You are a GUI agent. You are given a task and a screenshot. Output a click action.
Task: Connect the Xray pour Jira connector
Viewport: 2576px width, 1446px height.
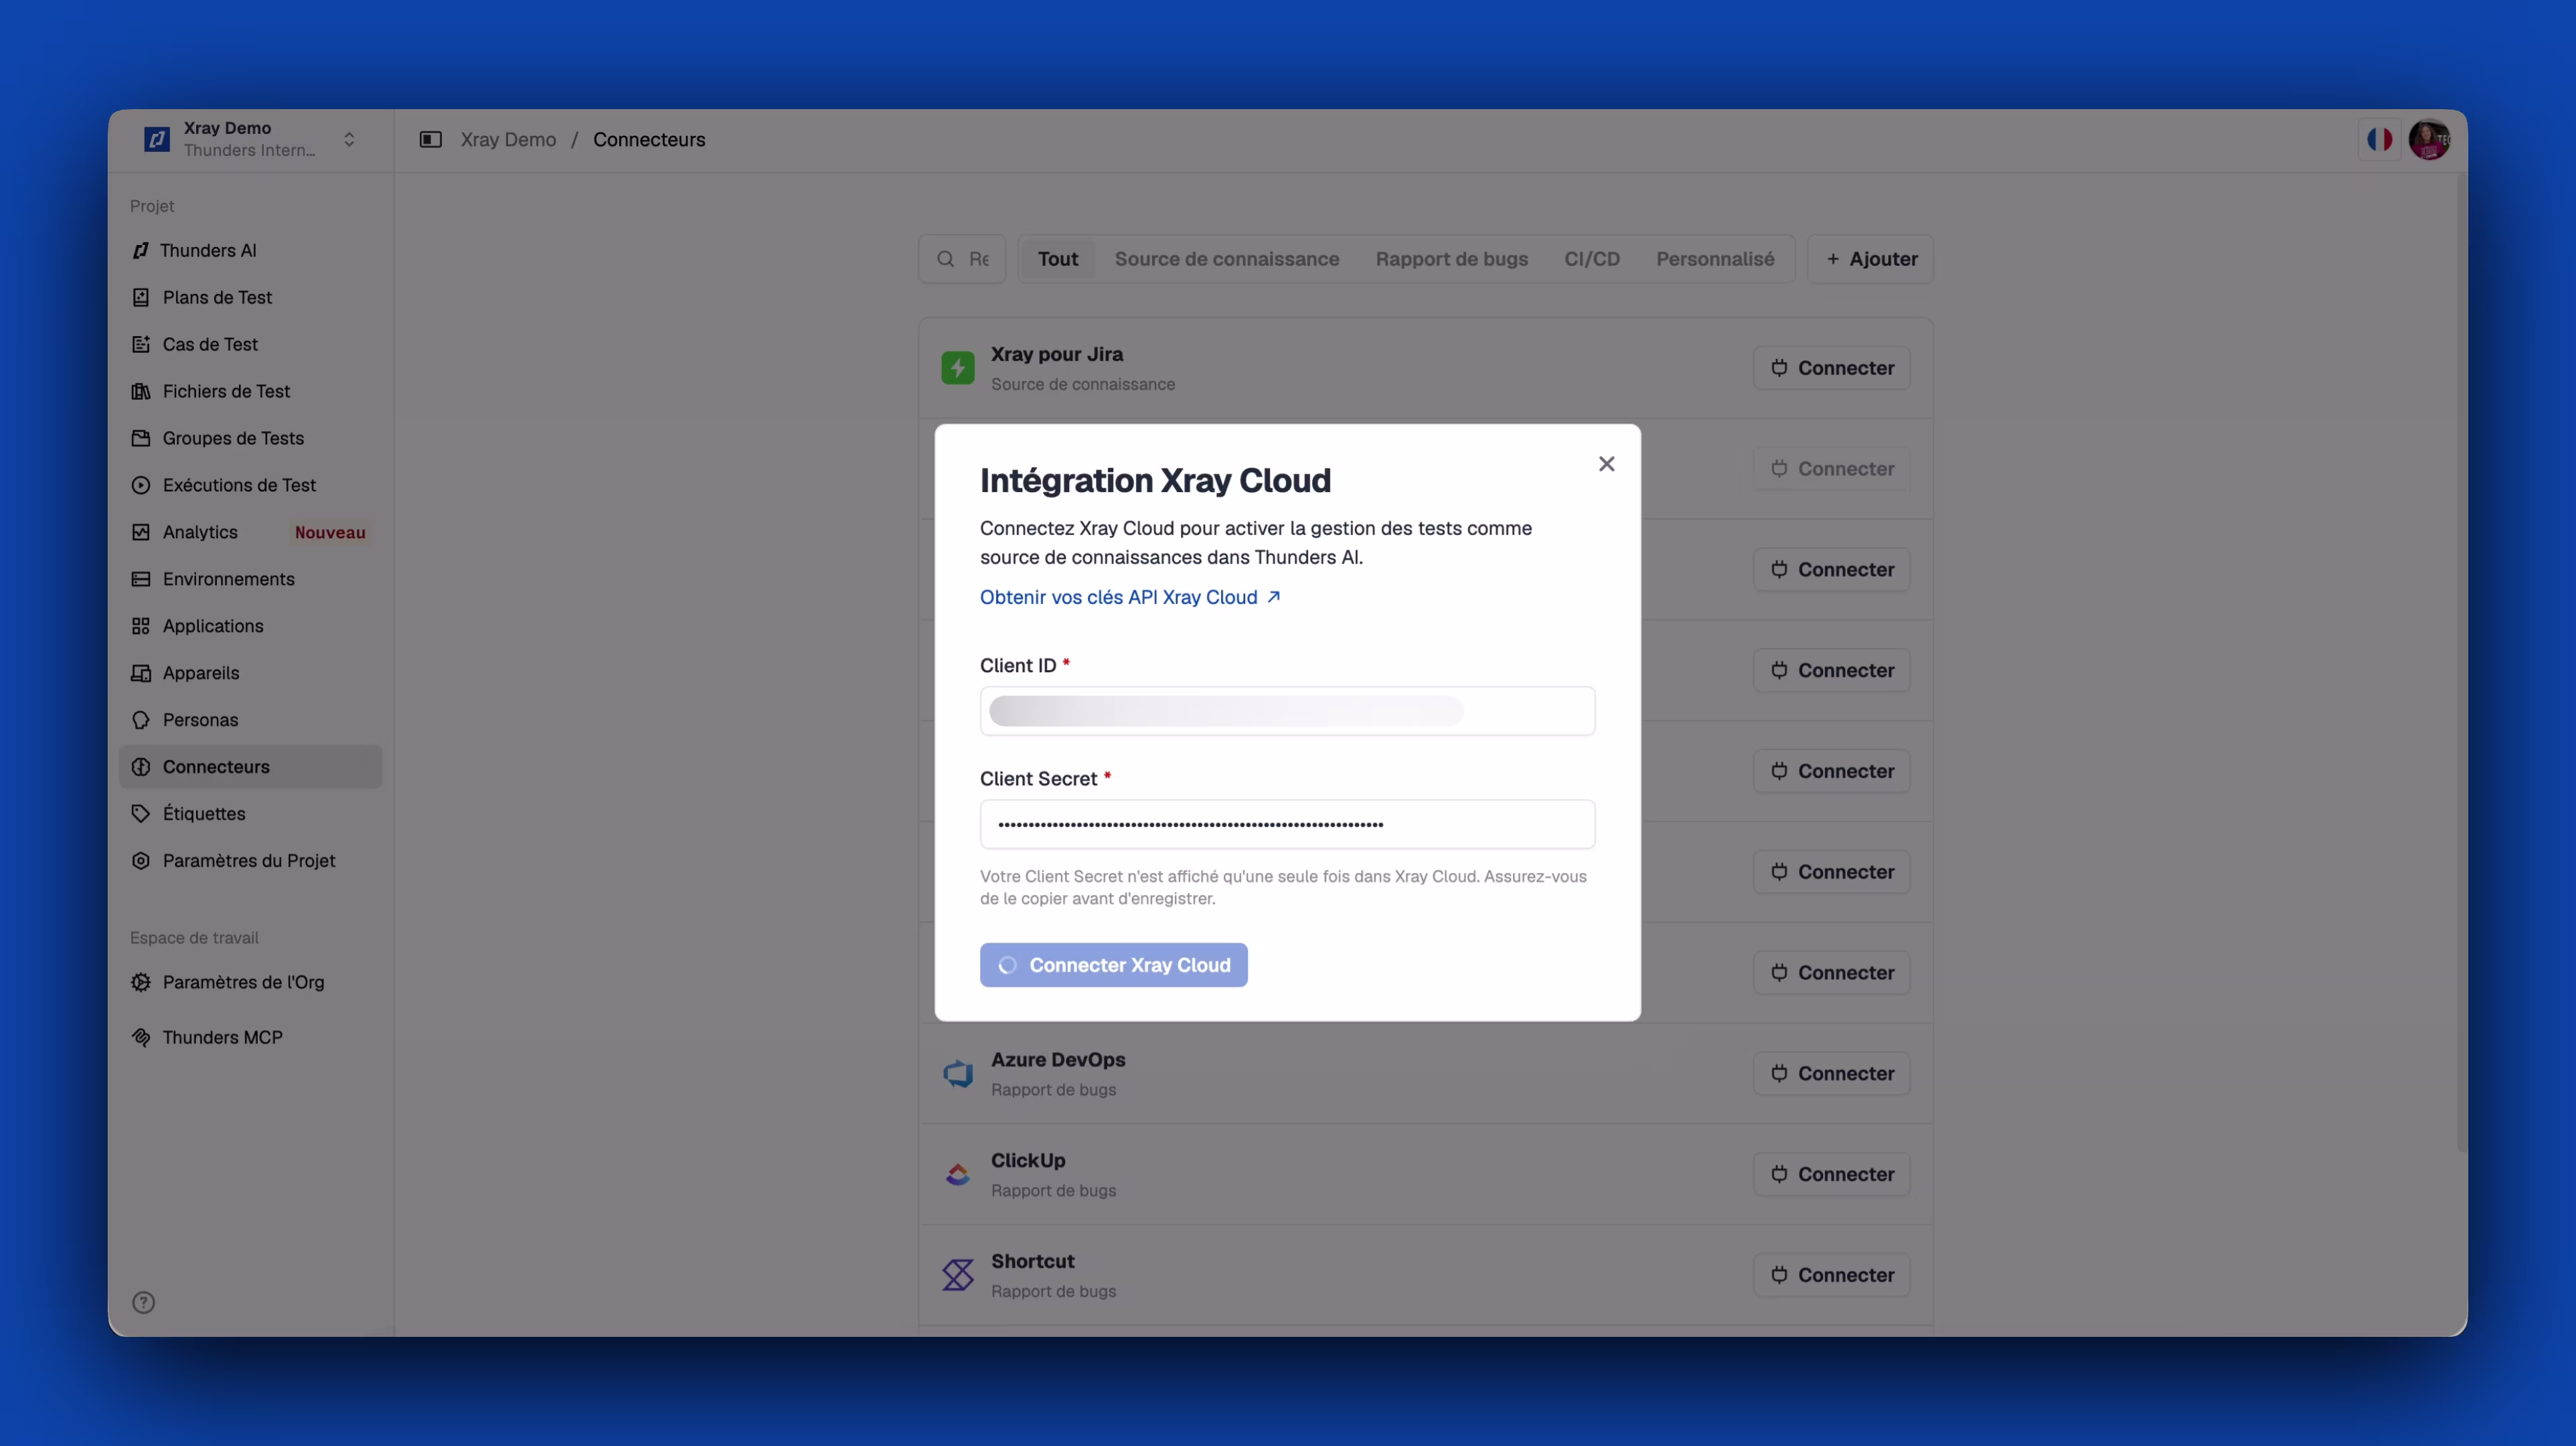click(x=1831, y=368)
